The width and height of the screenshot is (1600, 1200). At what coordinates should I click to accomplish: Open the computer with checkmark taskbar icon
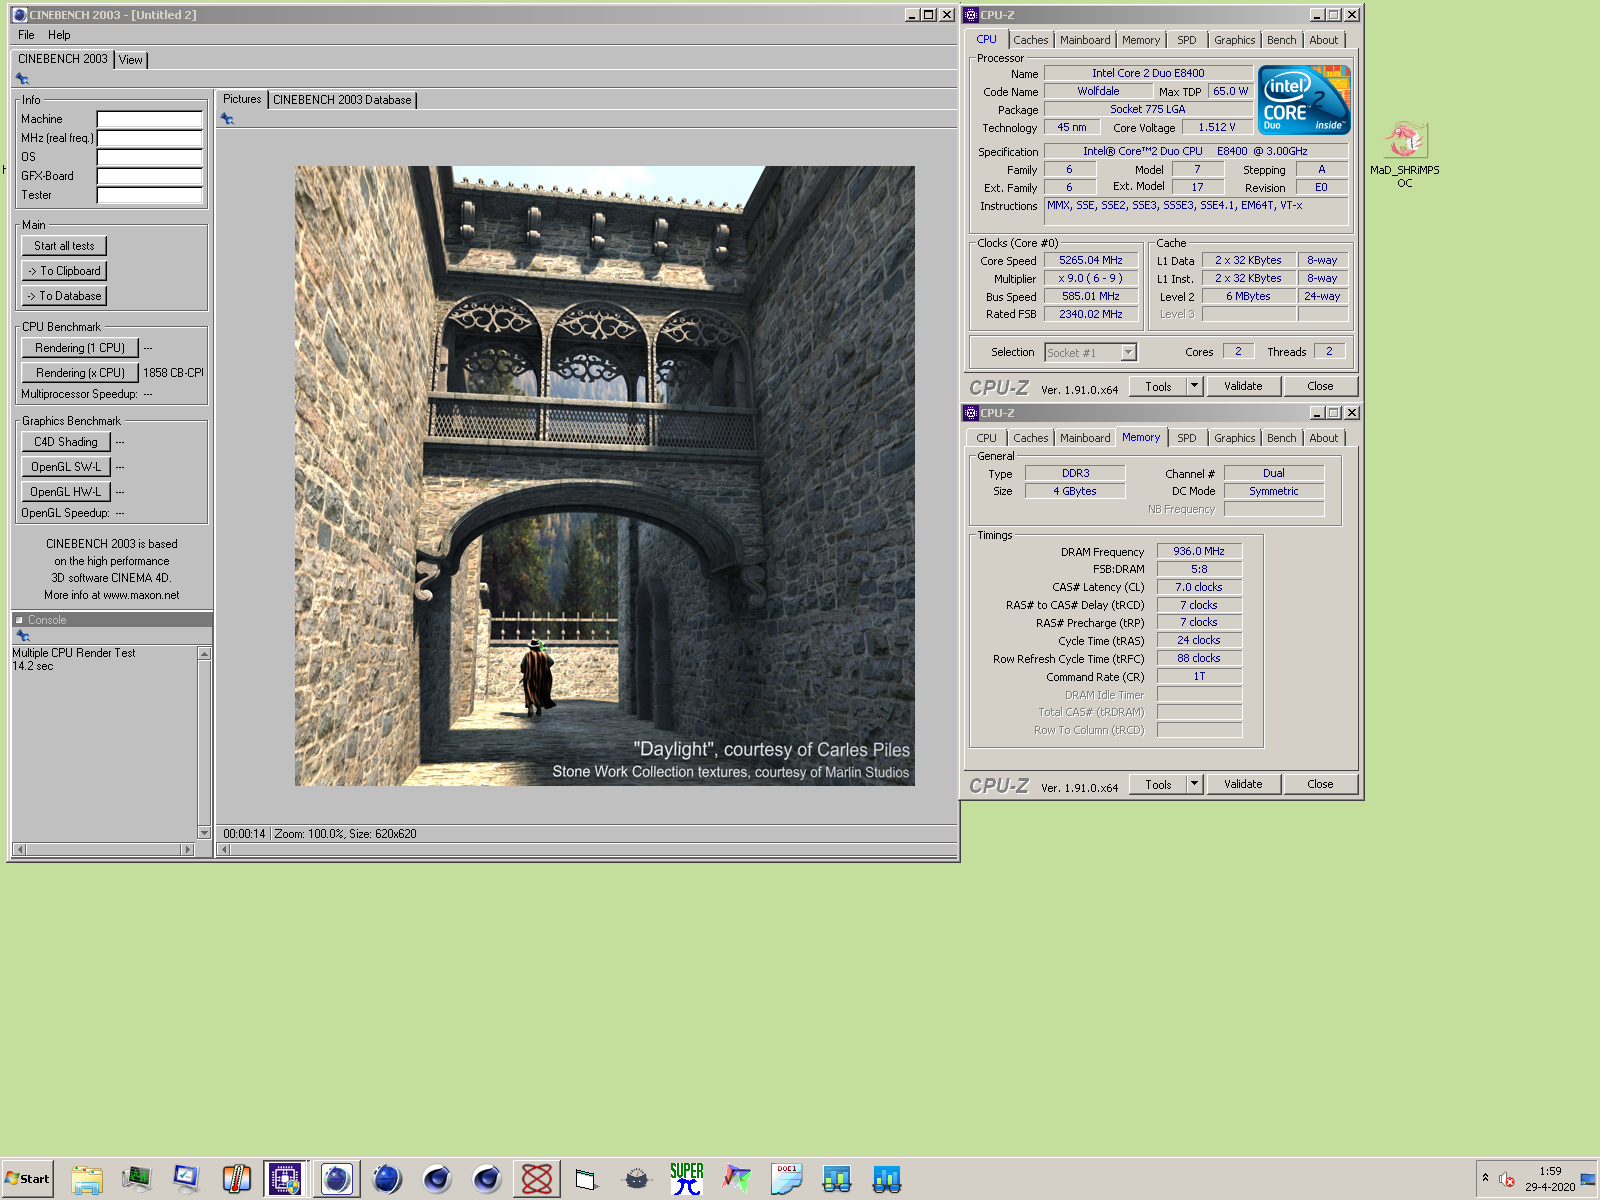[x=187, y=1179]
